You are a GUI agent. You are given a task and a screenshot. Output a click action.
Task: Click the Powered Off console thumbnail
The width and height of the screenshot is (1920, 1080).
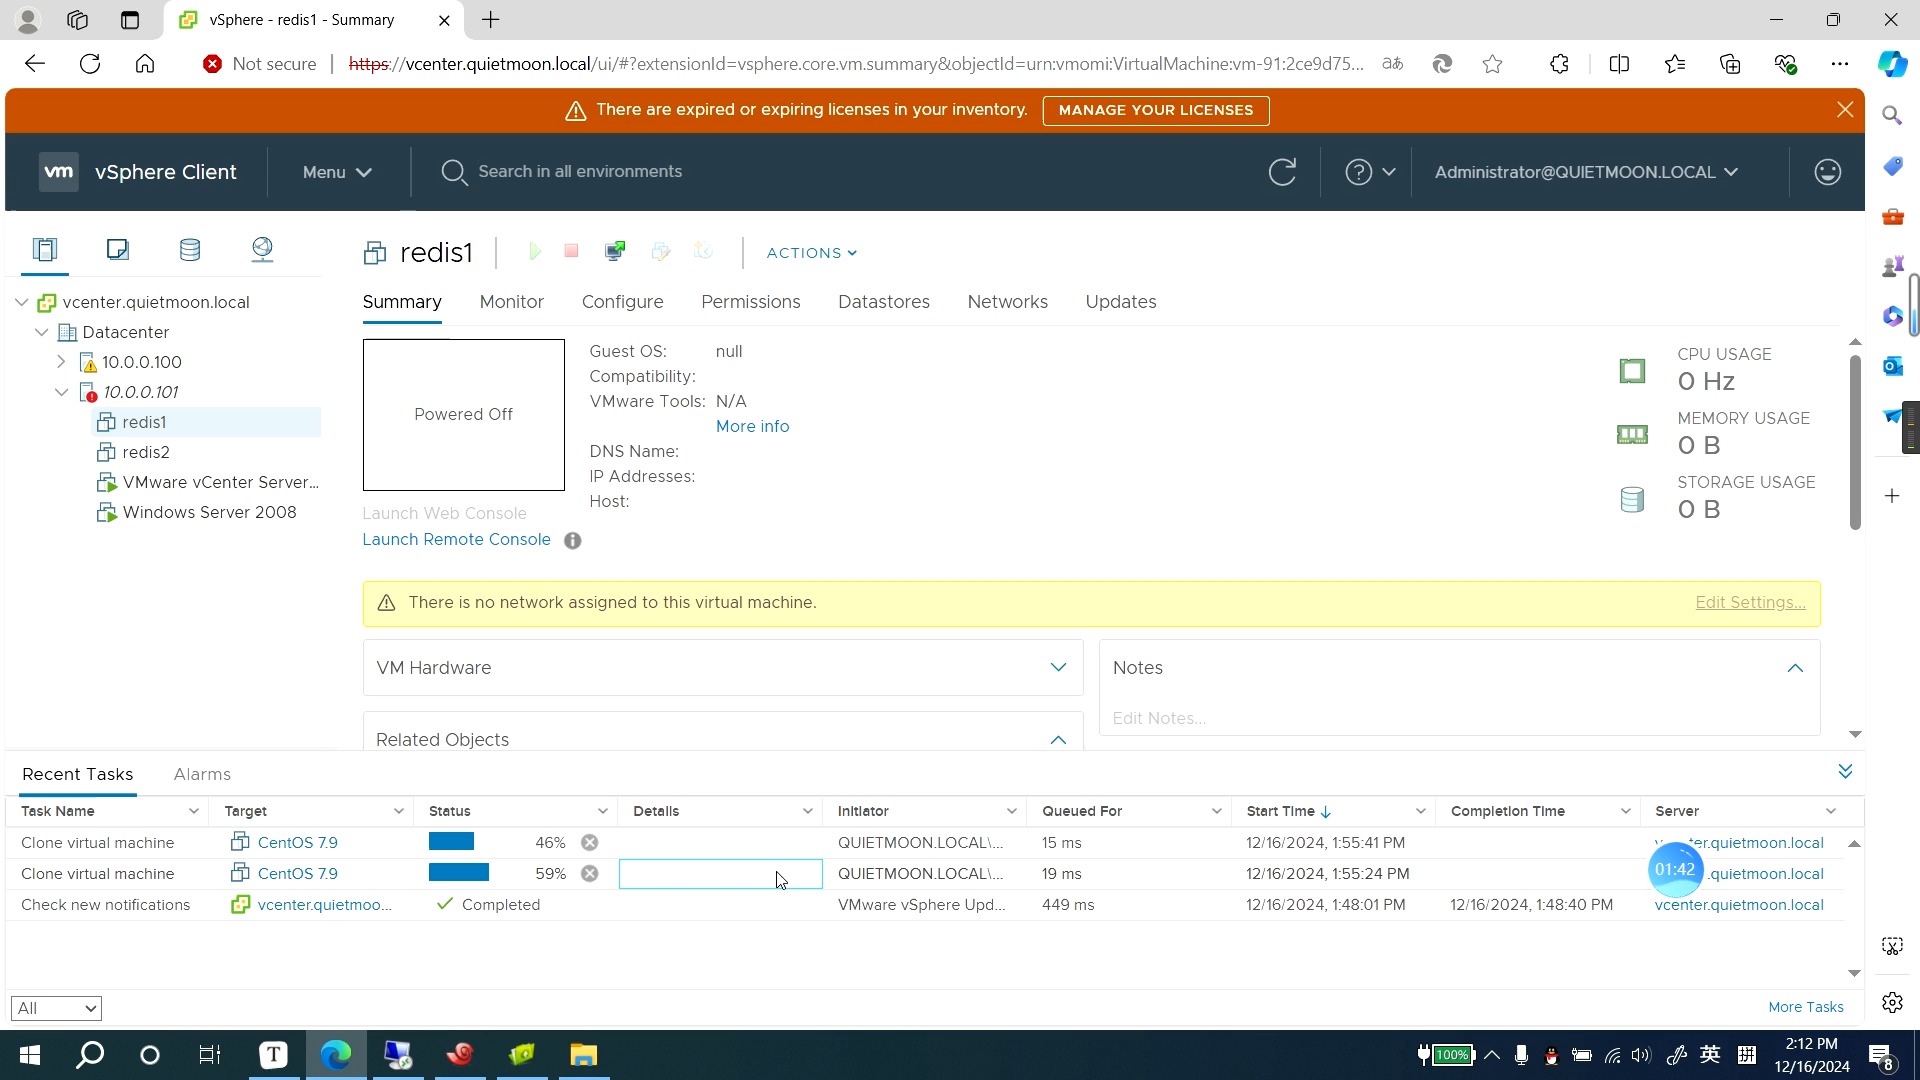click(x=463, y=415)
